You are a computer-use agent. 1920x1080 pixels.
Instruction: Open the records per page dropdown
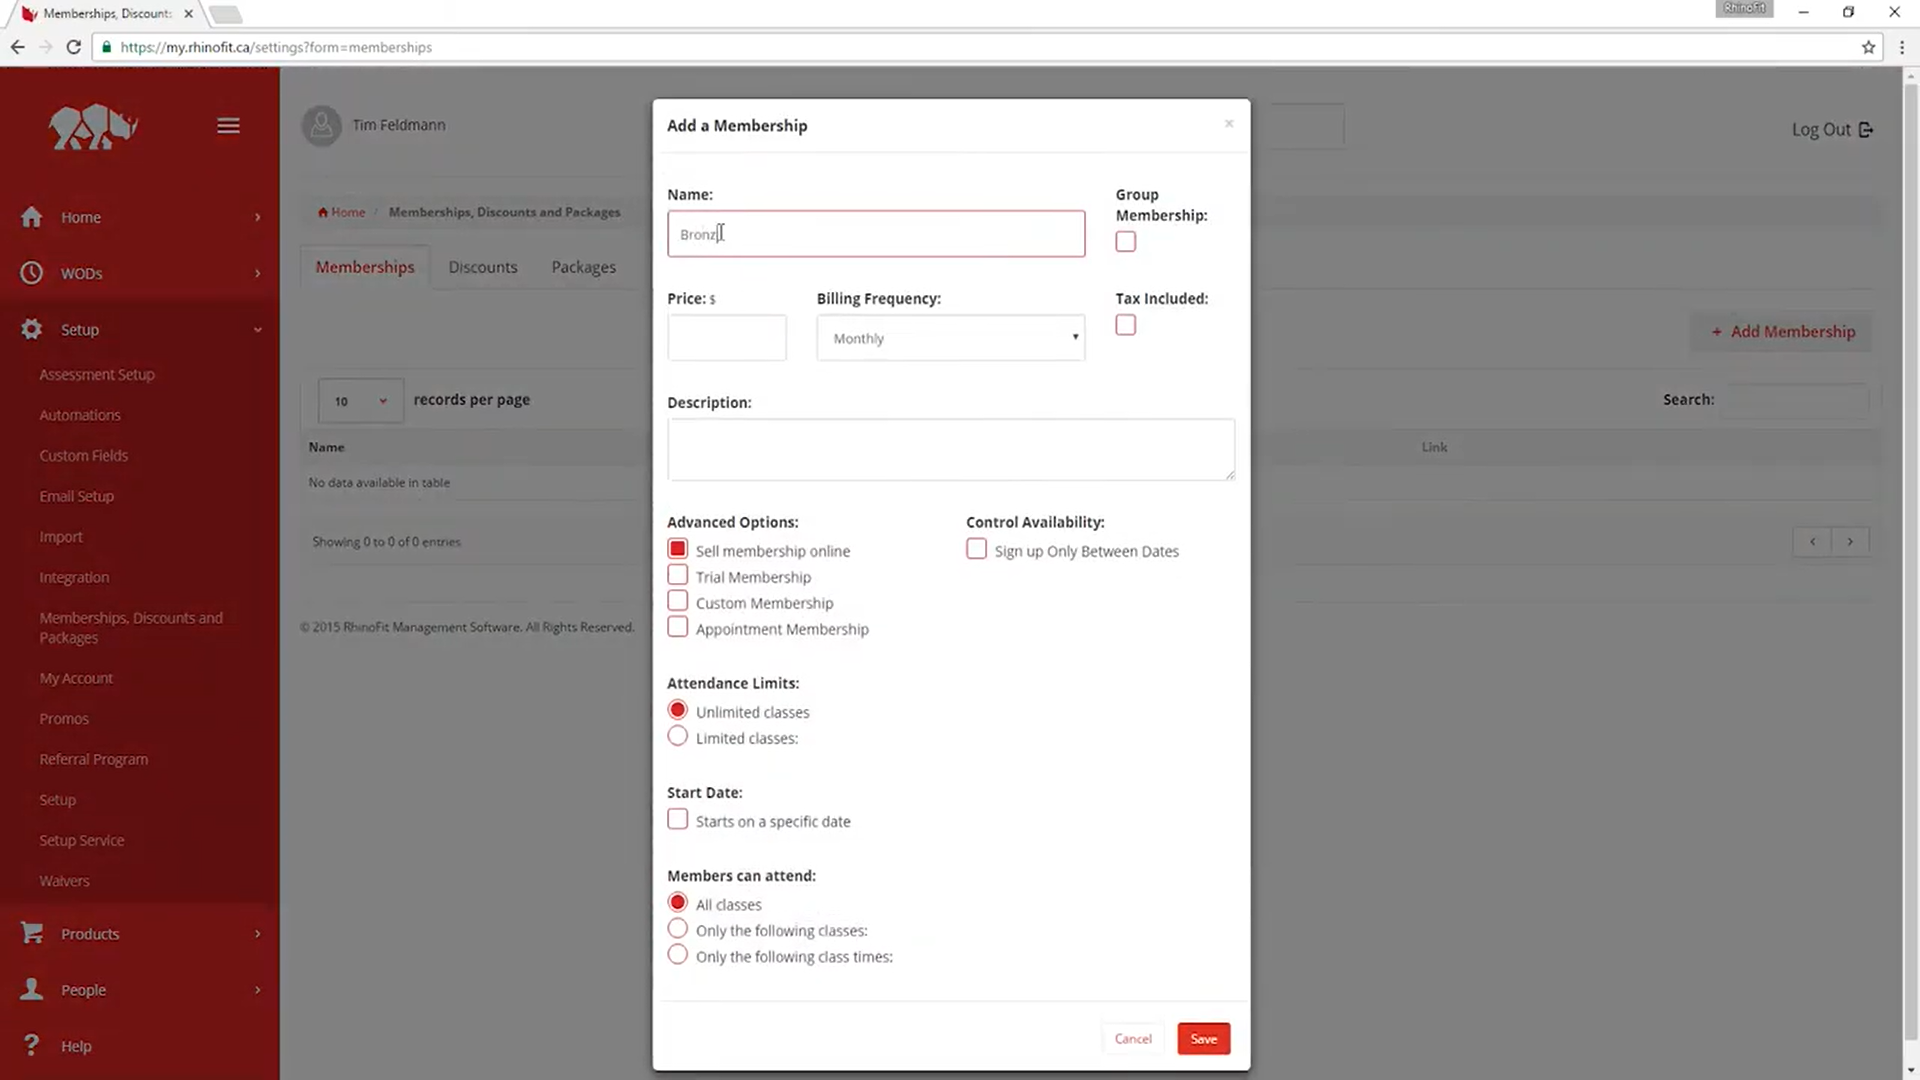tap(360, 401)
